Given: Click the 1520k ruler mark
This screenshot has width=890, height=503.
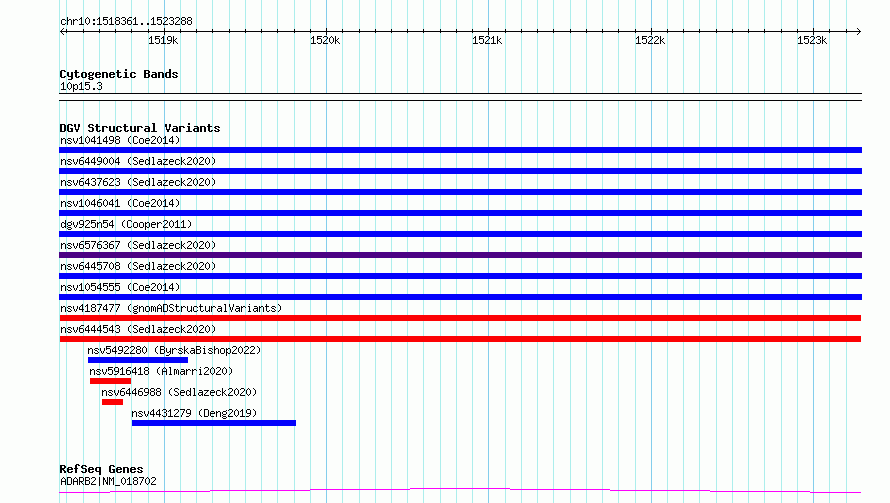Looking at the screenshot, I should 325,40.
